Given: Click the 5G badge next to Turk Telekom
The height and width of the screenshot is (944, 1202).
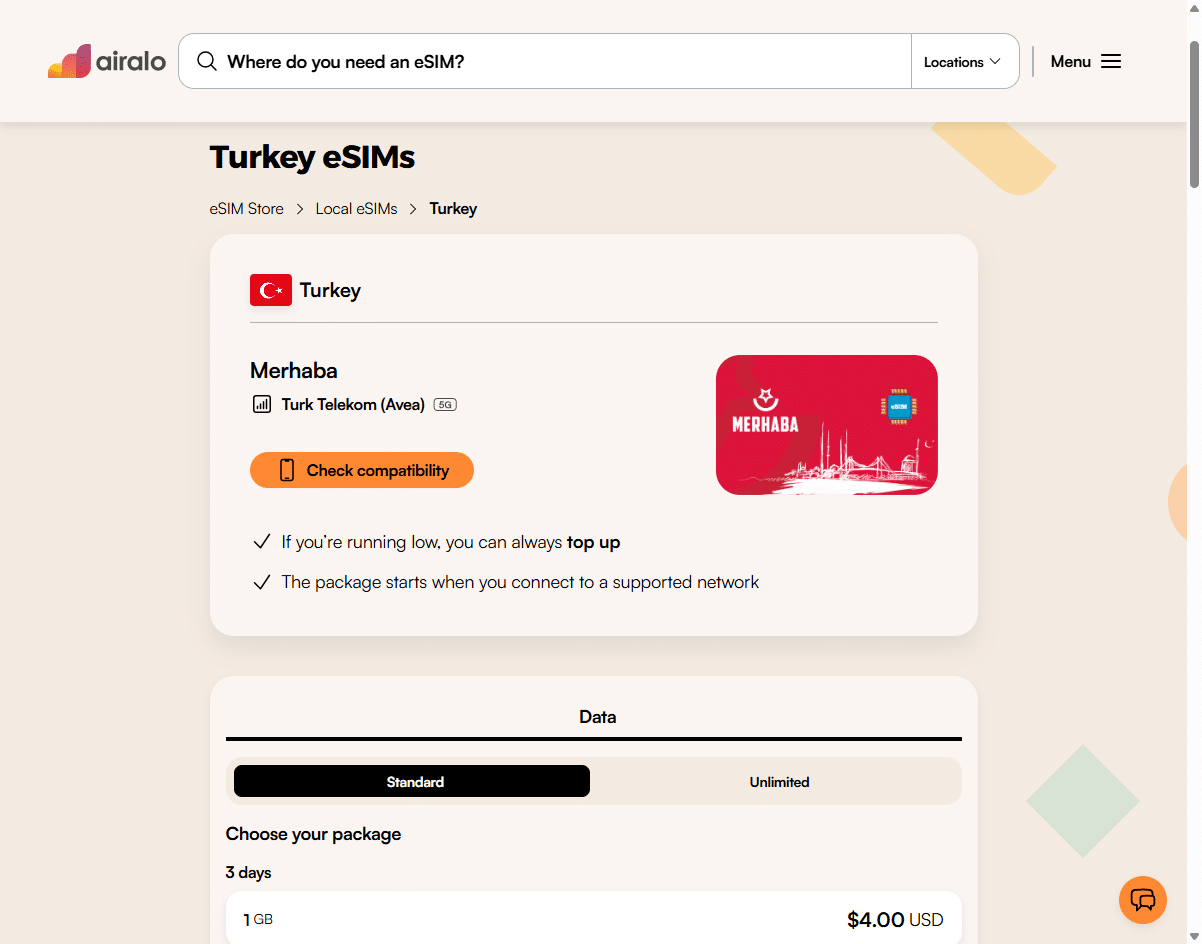Looking at the screenshot, I should [x=444, y=404].
